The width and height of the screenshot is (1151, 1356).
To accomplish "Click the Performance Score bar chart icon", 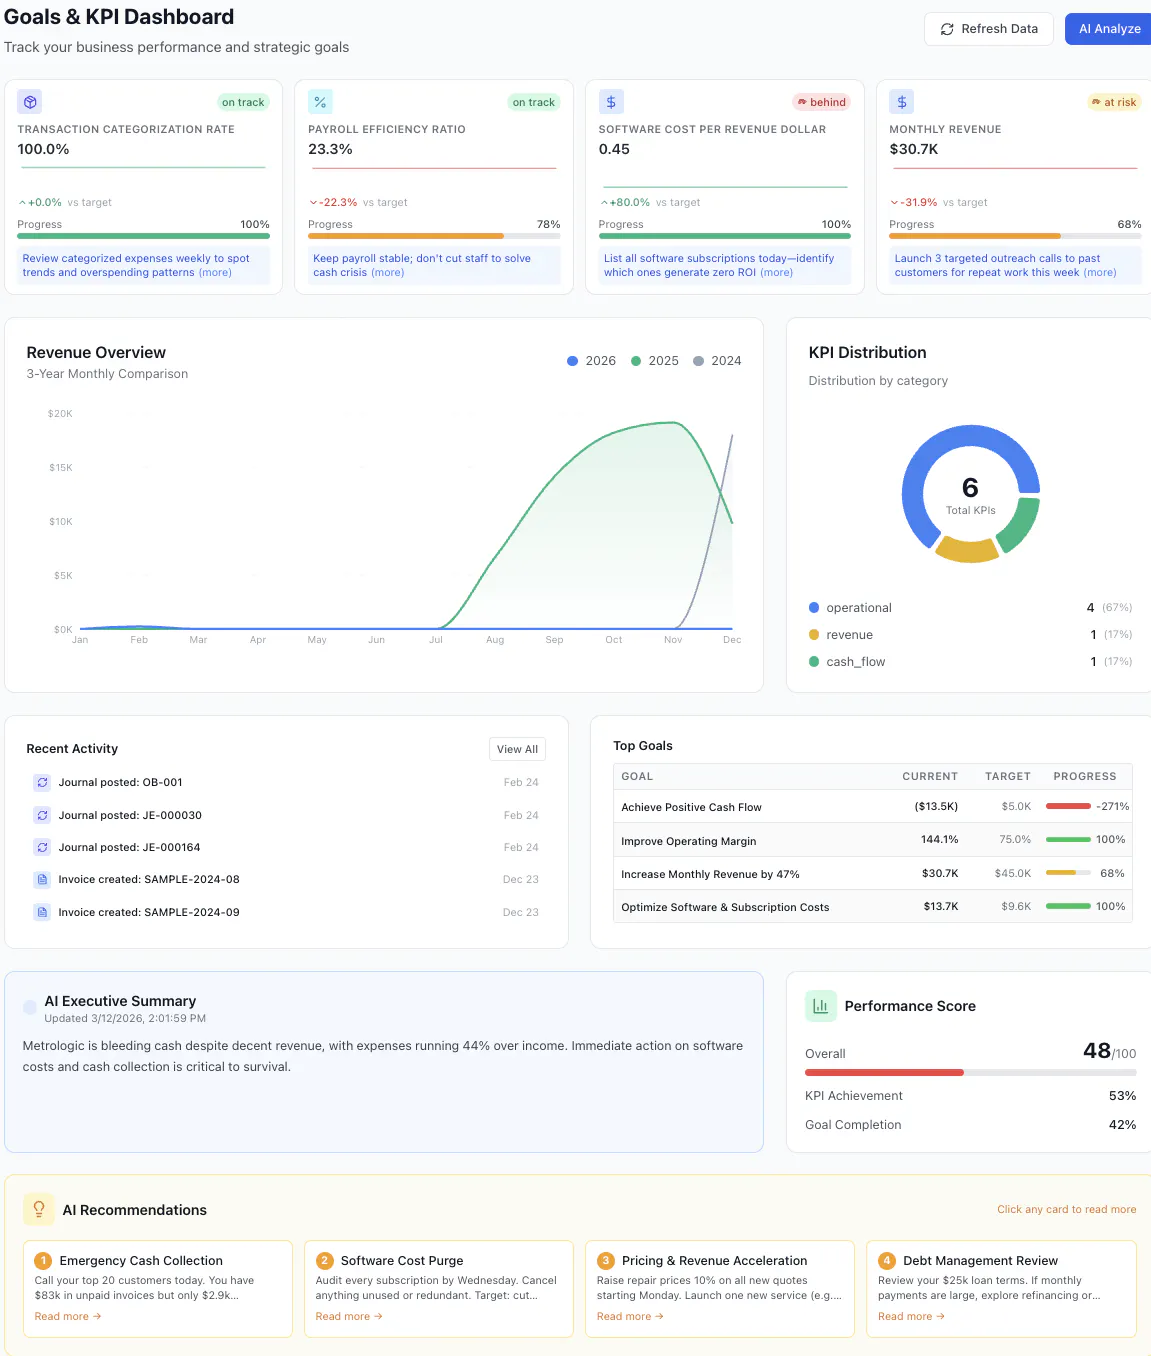I will tap(821, 1006).
